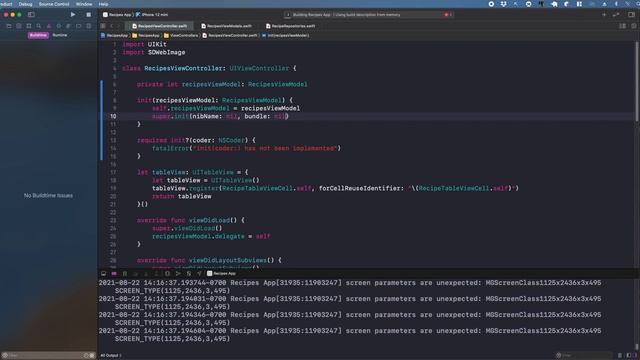Click the Dropbox menu bar icon
Image resolution: width=640 pixels, height=360 pixels.
[504, 4]
